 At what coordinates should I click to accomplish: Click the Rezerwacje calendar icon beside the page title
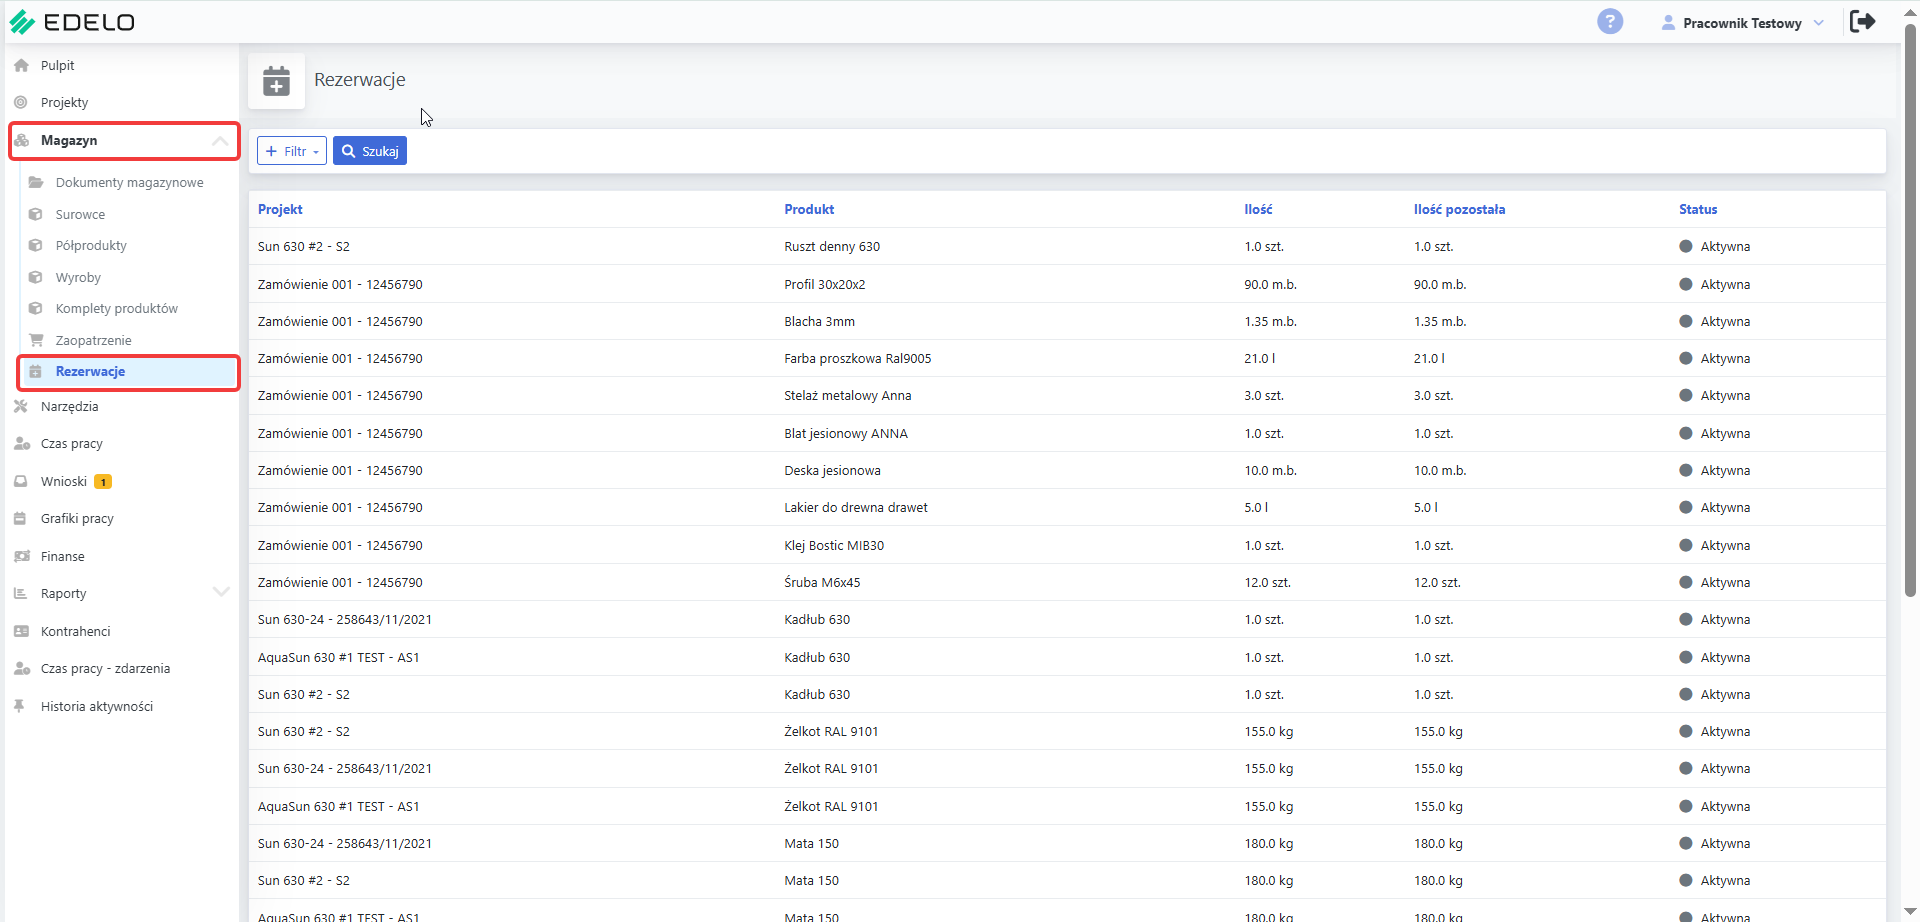click(x=276, y=81)
